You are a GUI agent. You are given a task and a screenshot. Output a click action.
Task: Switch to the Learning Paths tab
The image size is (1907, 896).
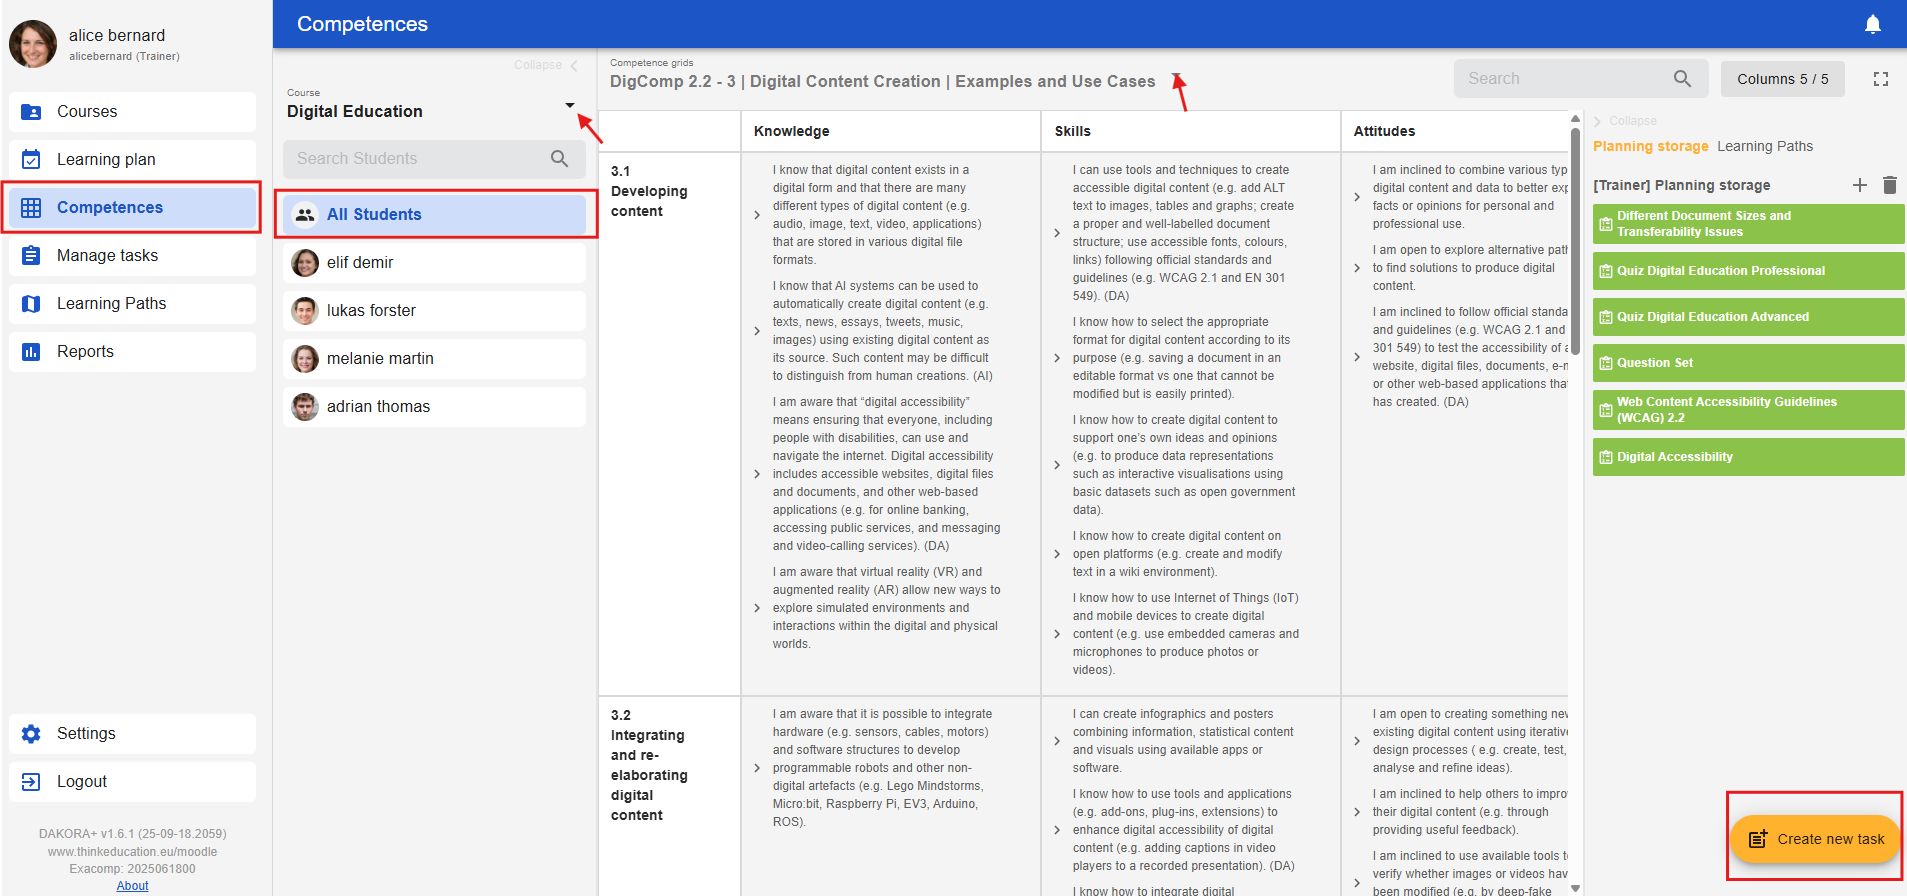point(1764,146)
